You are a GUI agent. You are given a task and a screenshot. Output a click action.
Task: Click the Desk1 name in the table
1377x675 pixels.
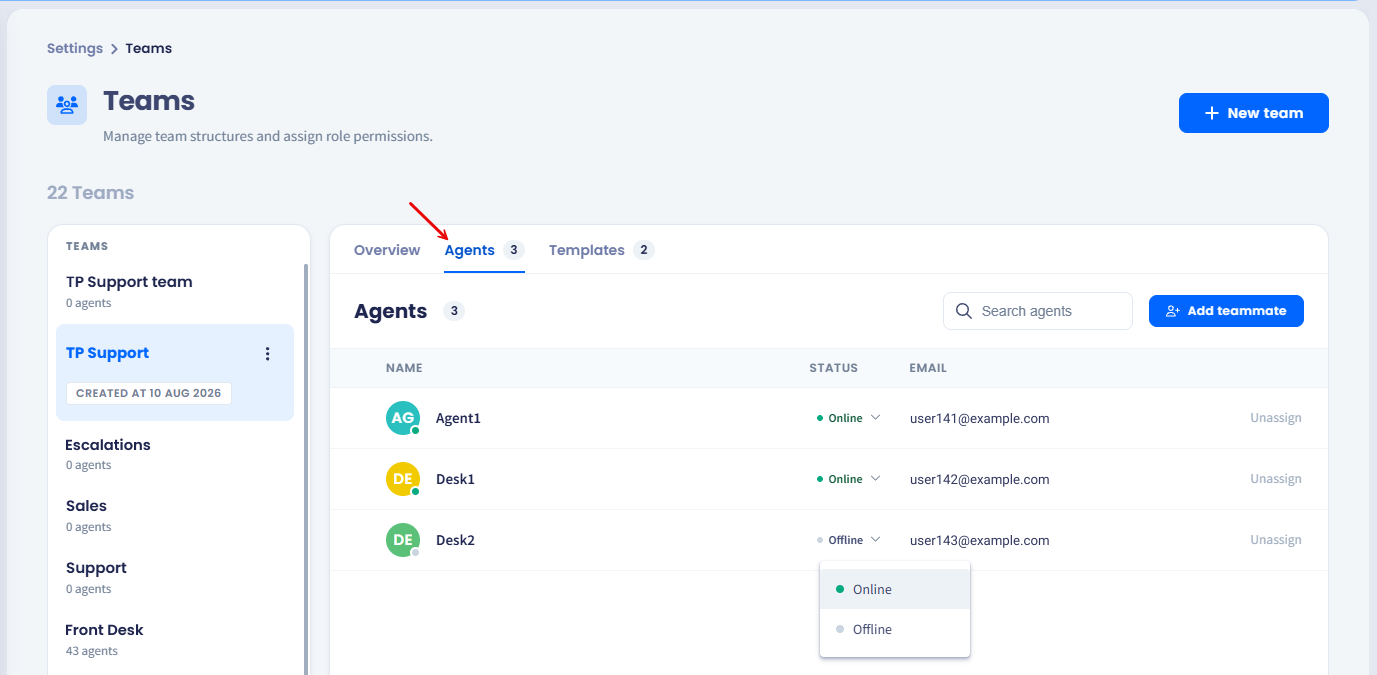455,479
